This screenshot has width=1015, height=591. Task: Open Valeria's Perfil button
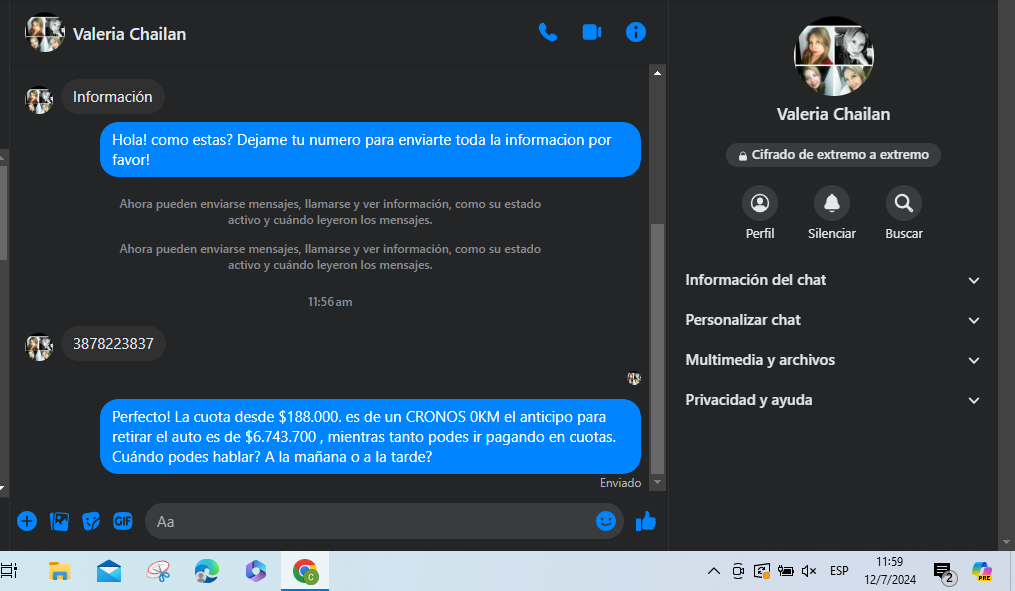coord(759,204)
